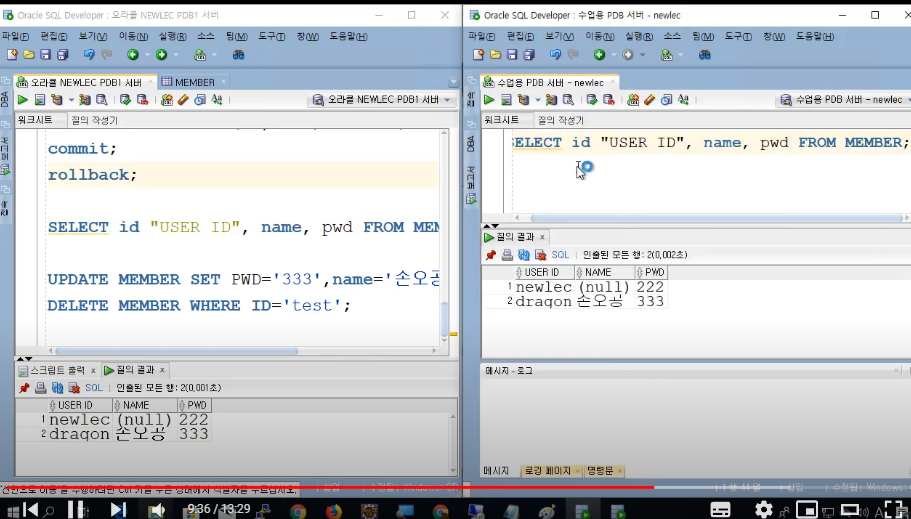The width and height of the screenshot is (911, 519).
Task: Close the 질의 결과 tab in right window
Action: (542, 237)
